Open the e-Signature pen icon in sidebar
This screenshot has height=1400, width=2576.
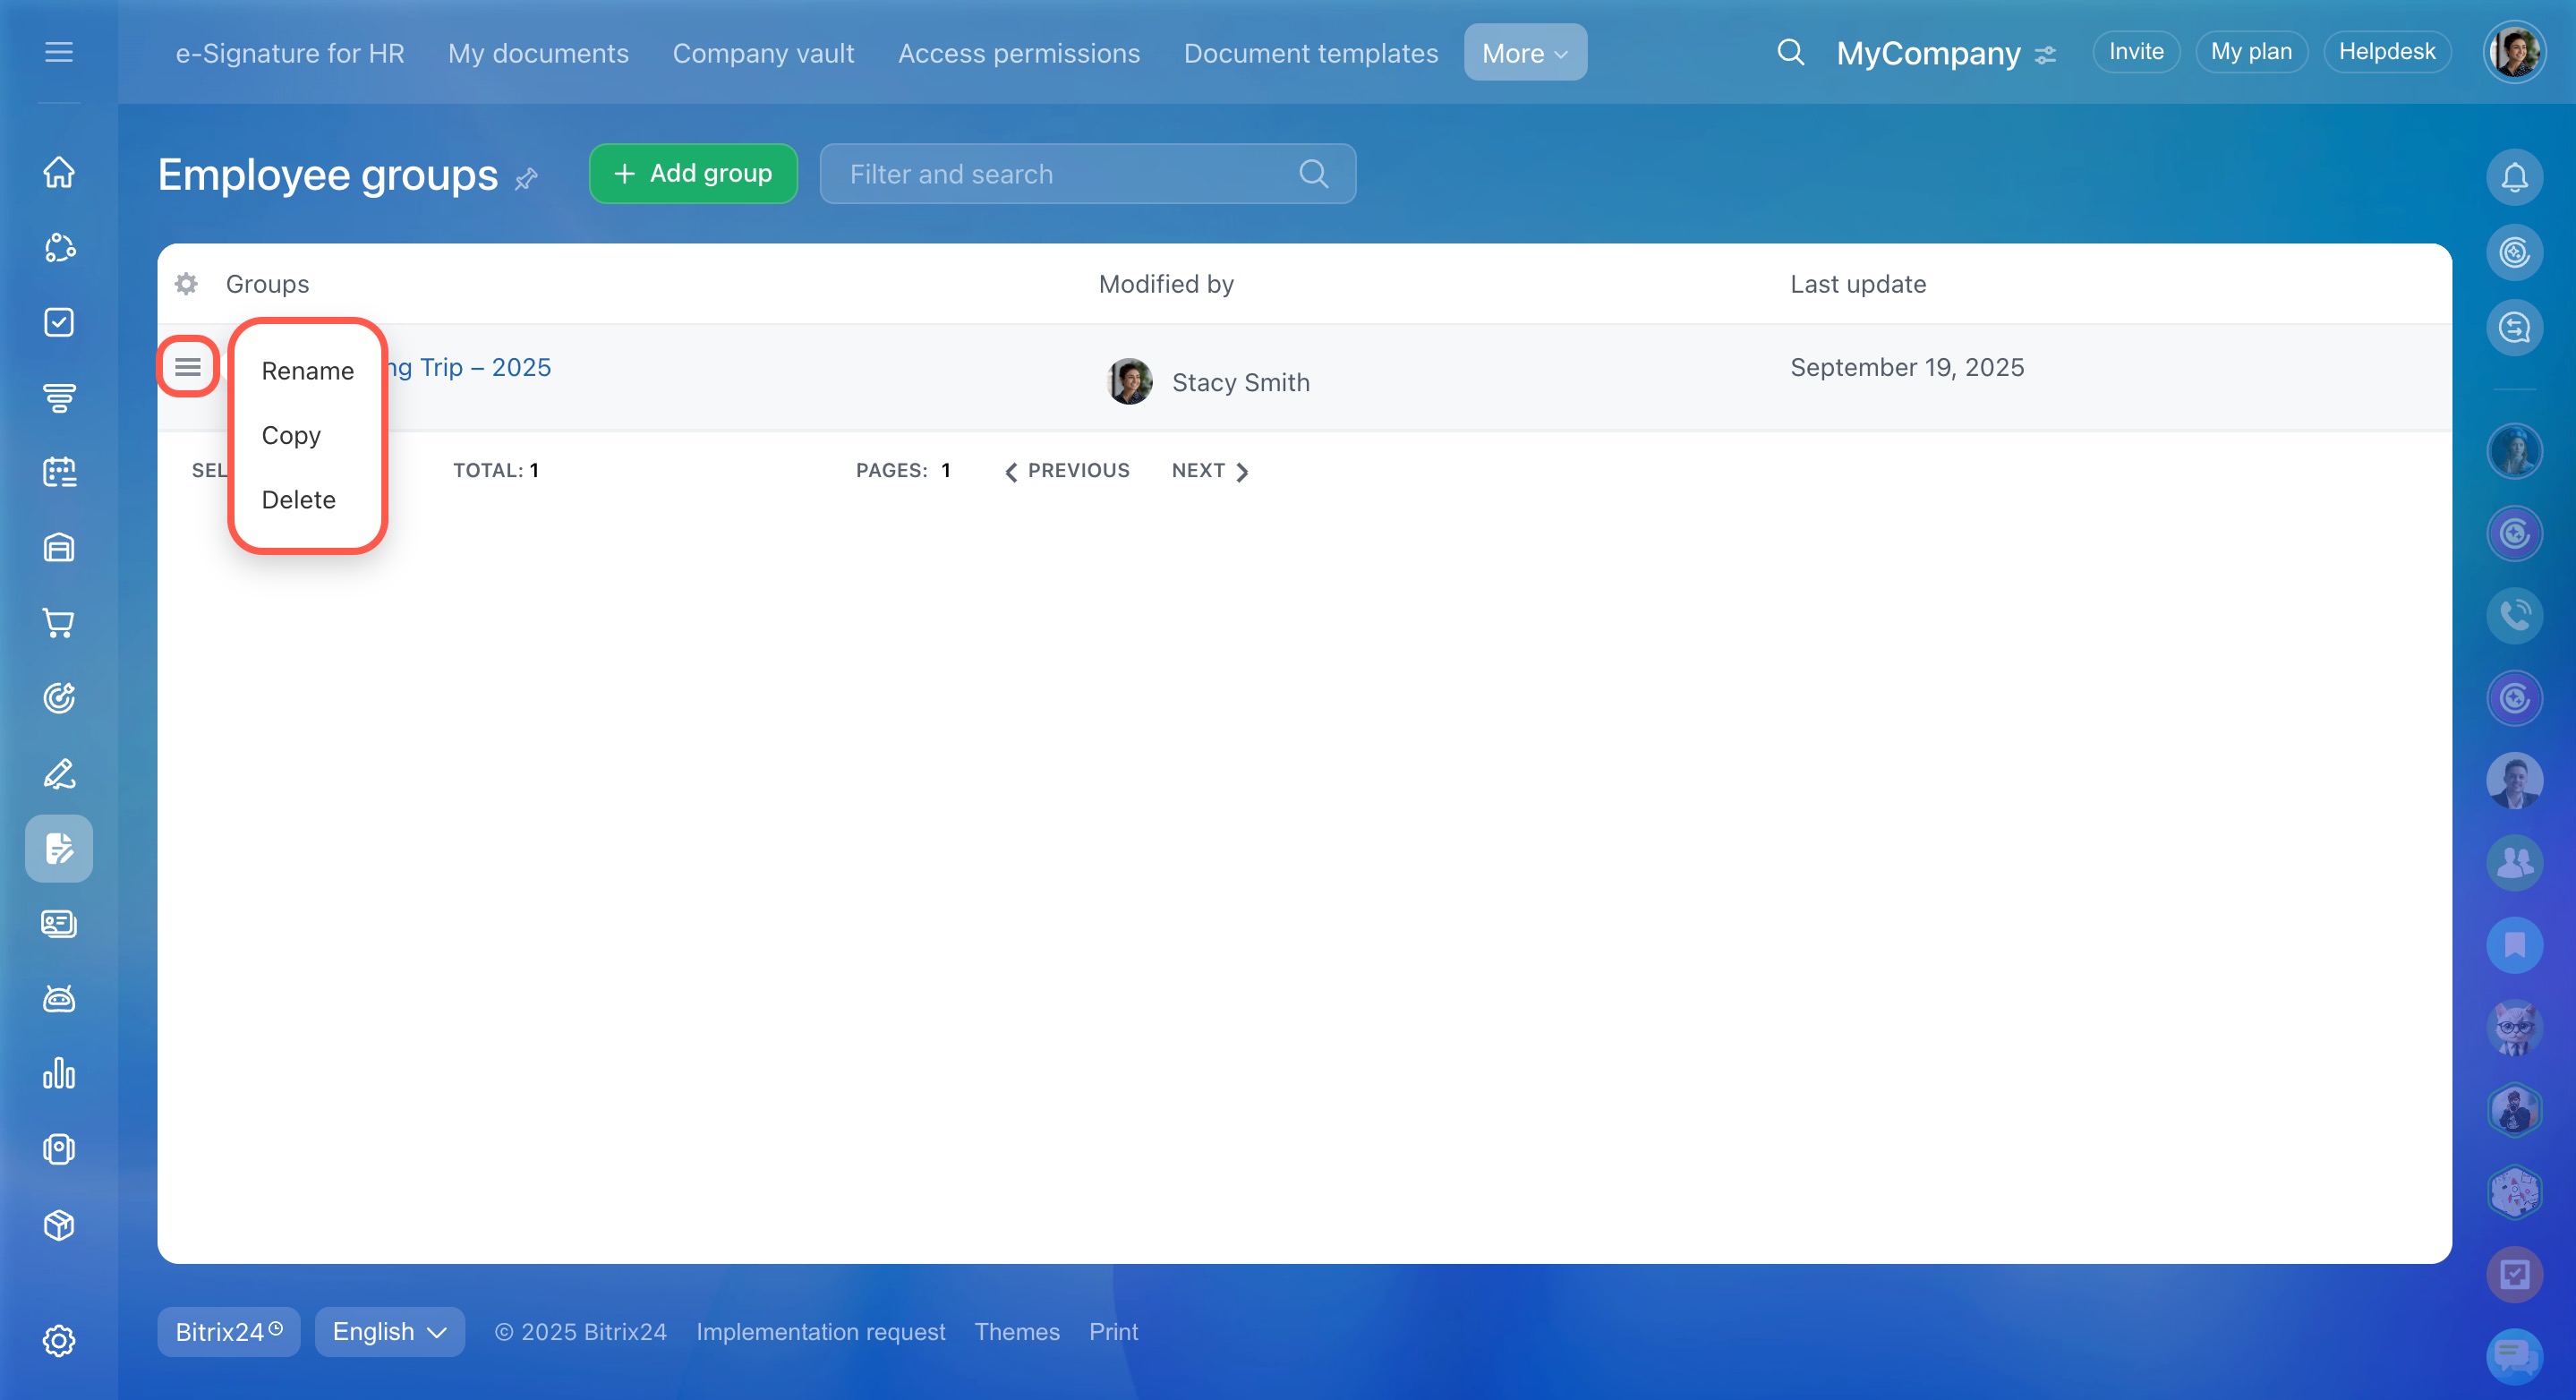tap(59, 773)
